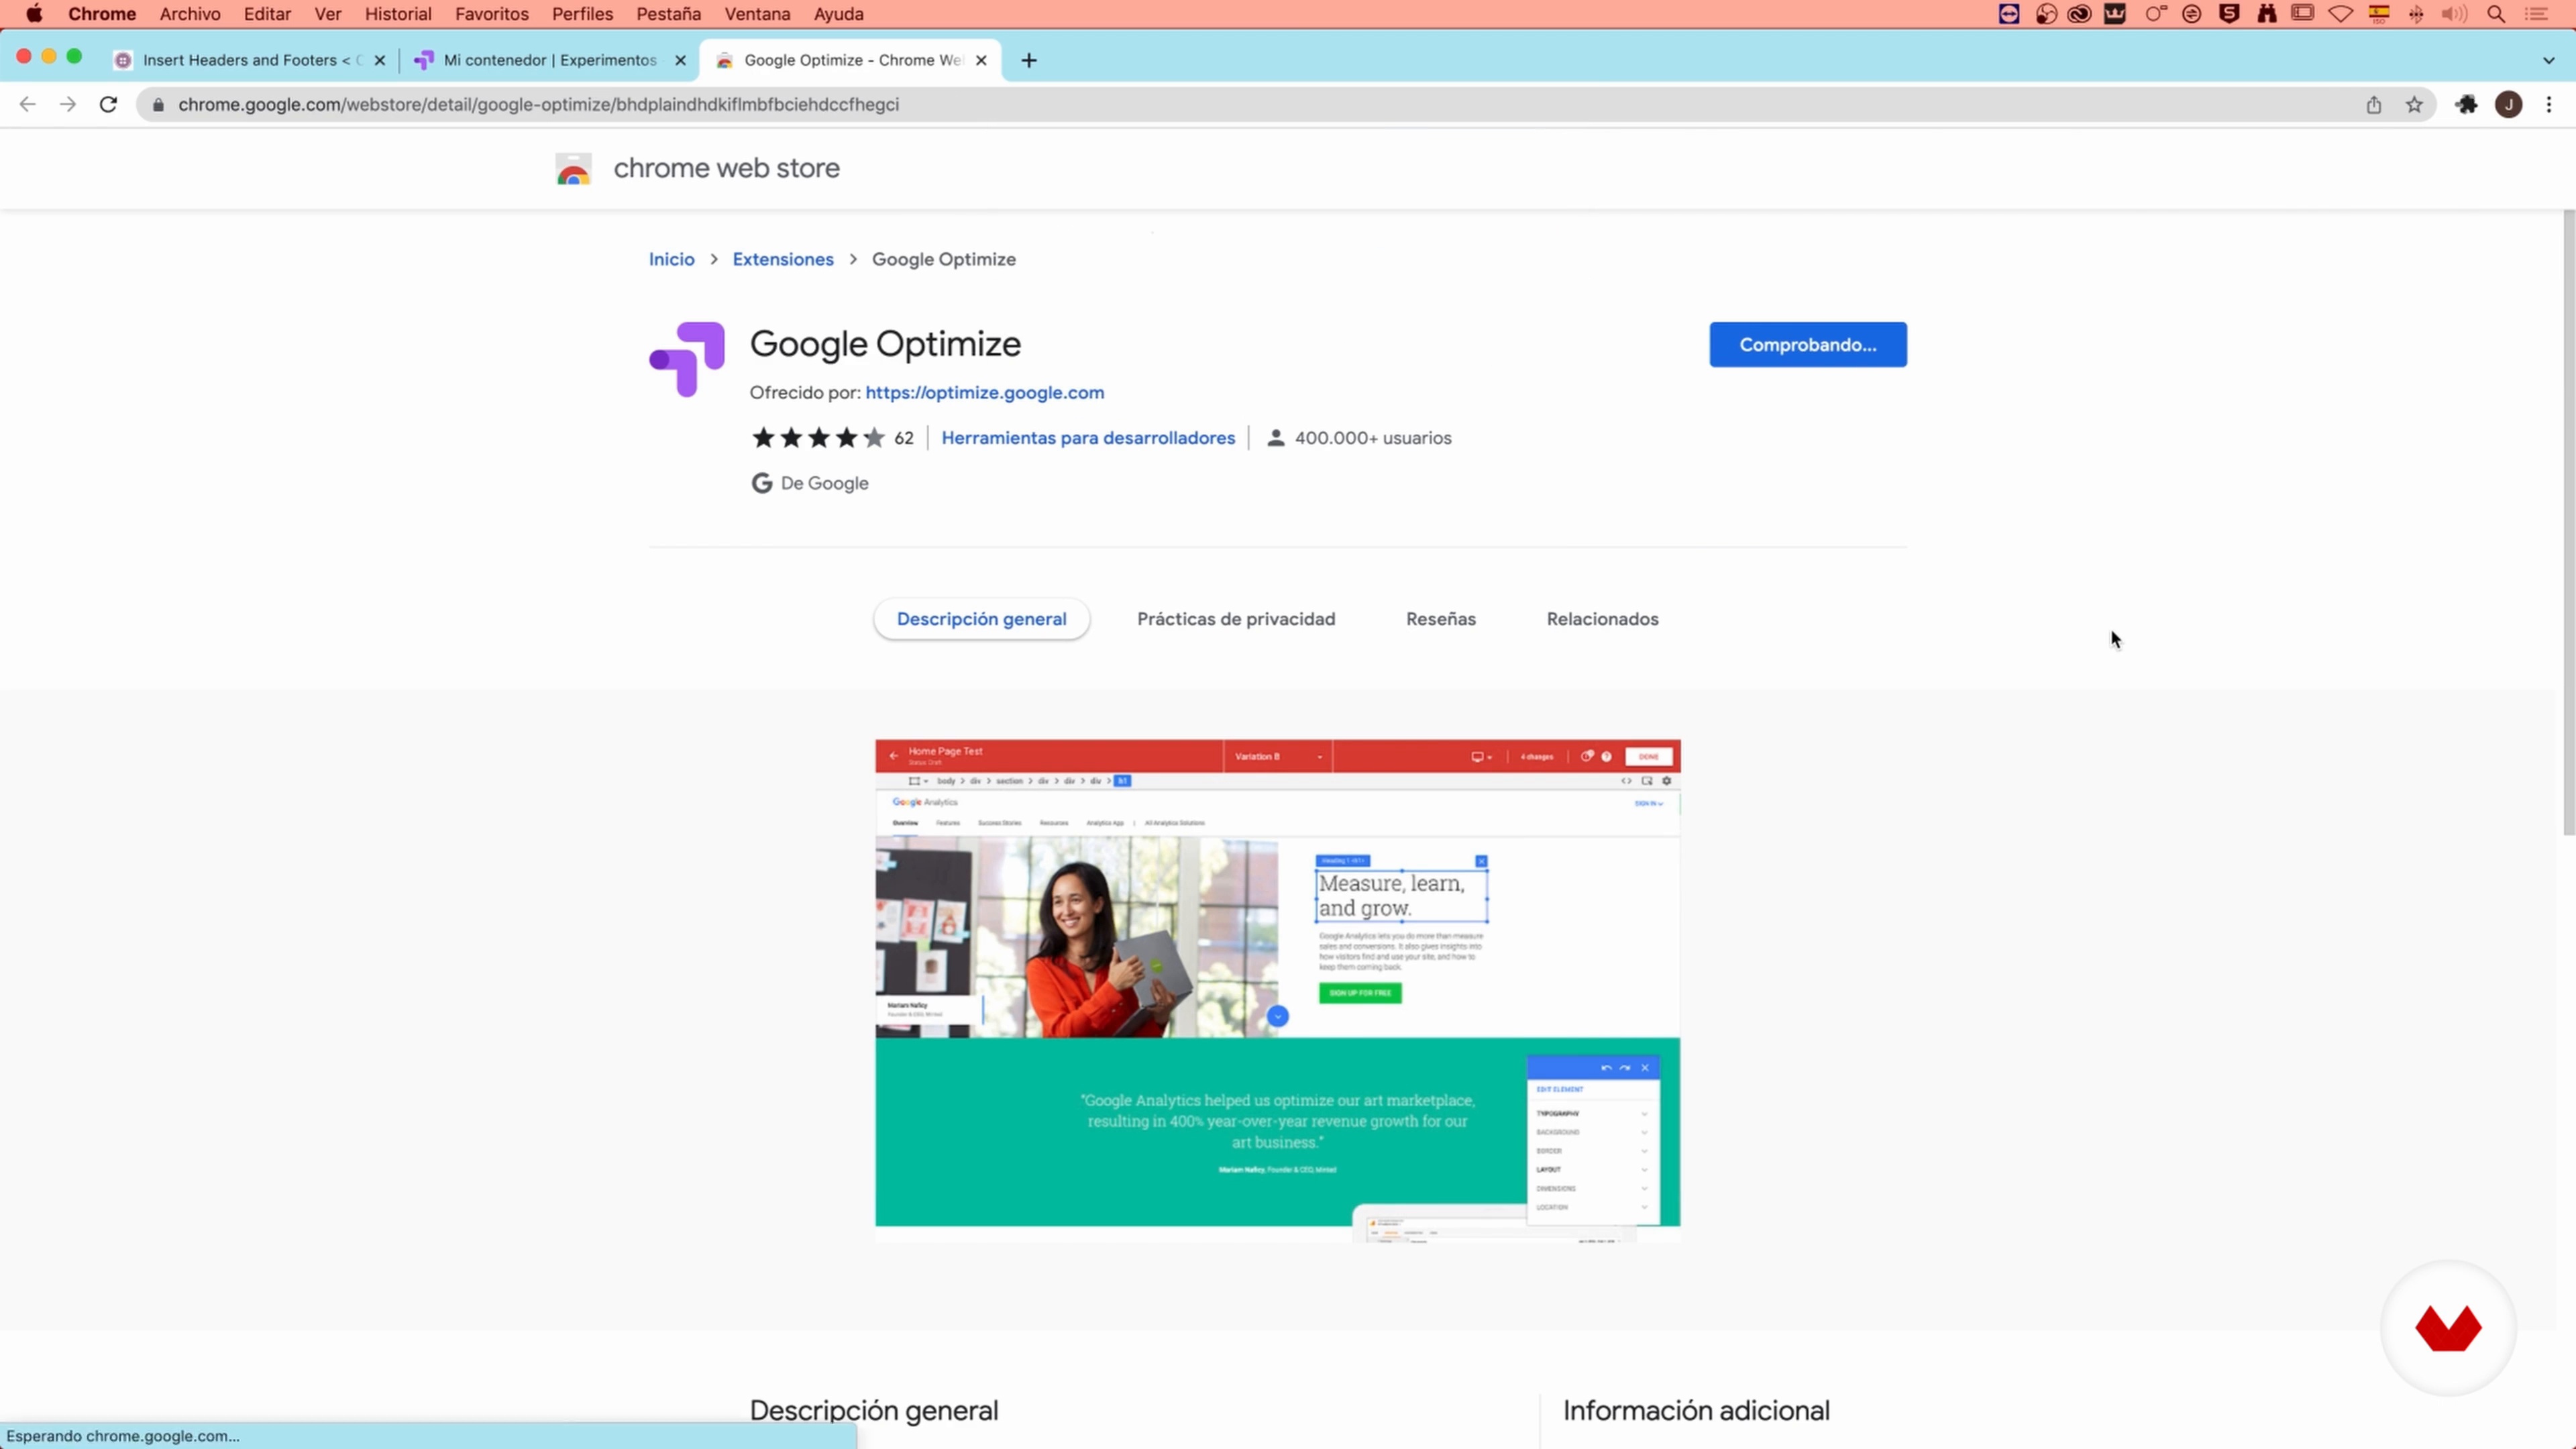Click the 'Google Optimize' title heading
2576x1449 pixels.
pyautogui.click(x=885, y=344)
